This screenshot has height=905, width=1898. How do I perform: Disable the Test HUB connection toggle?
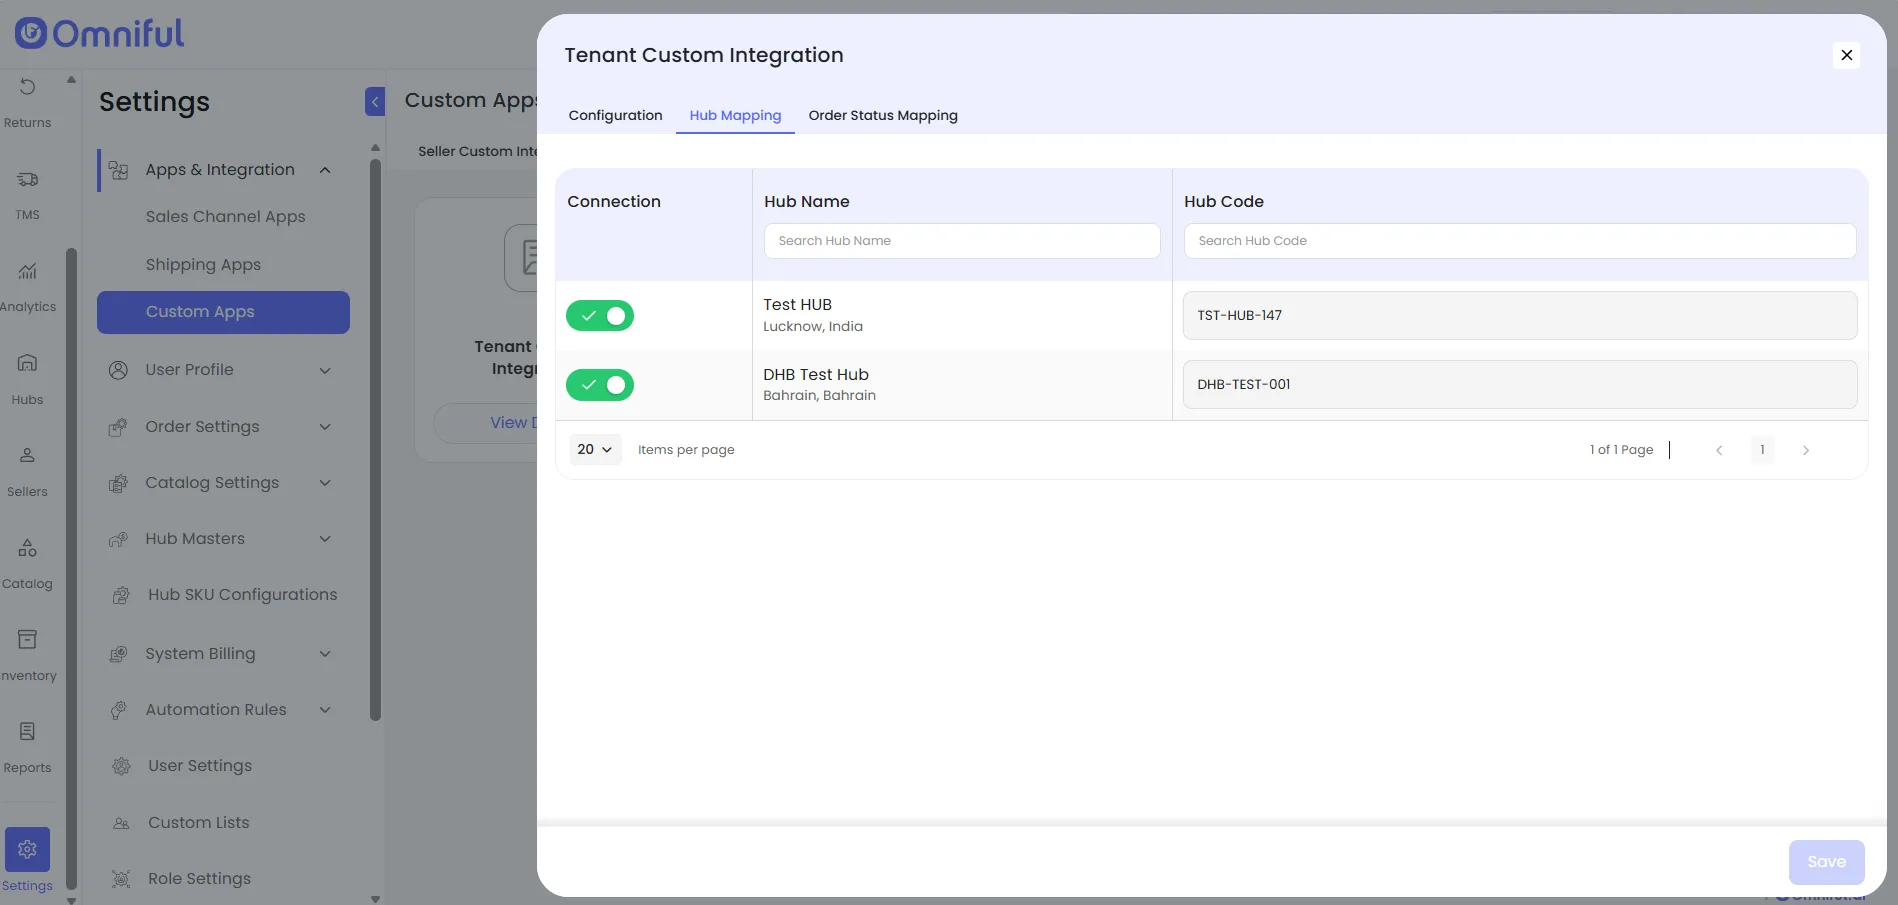click(x=600, y=316)
